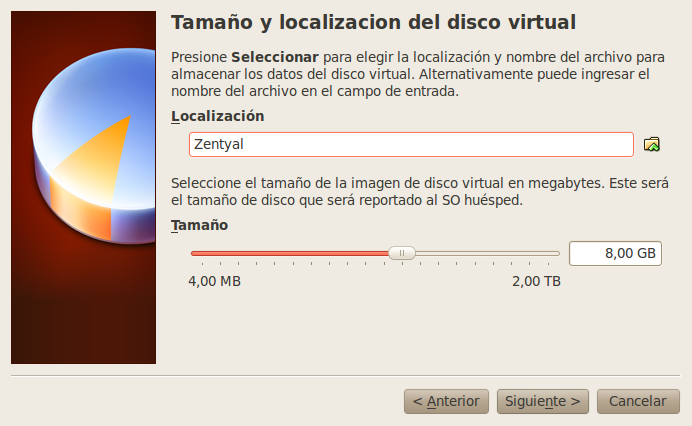Continue with the Siguiente button

tap(542, 401)
